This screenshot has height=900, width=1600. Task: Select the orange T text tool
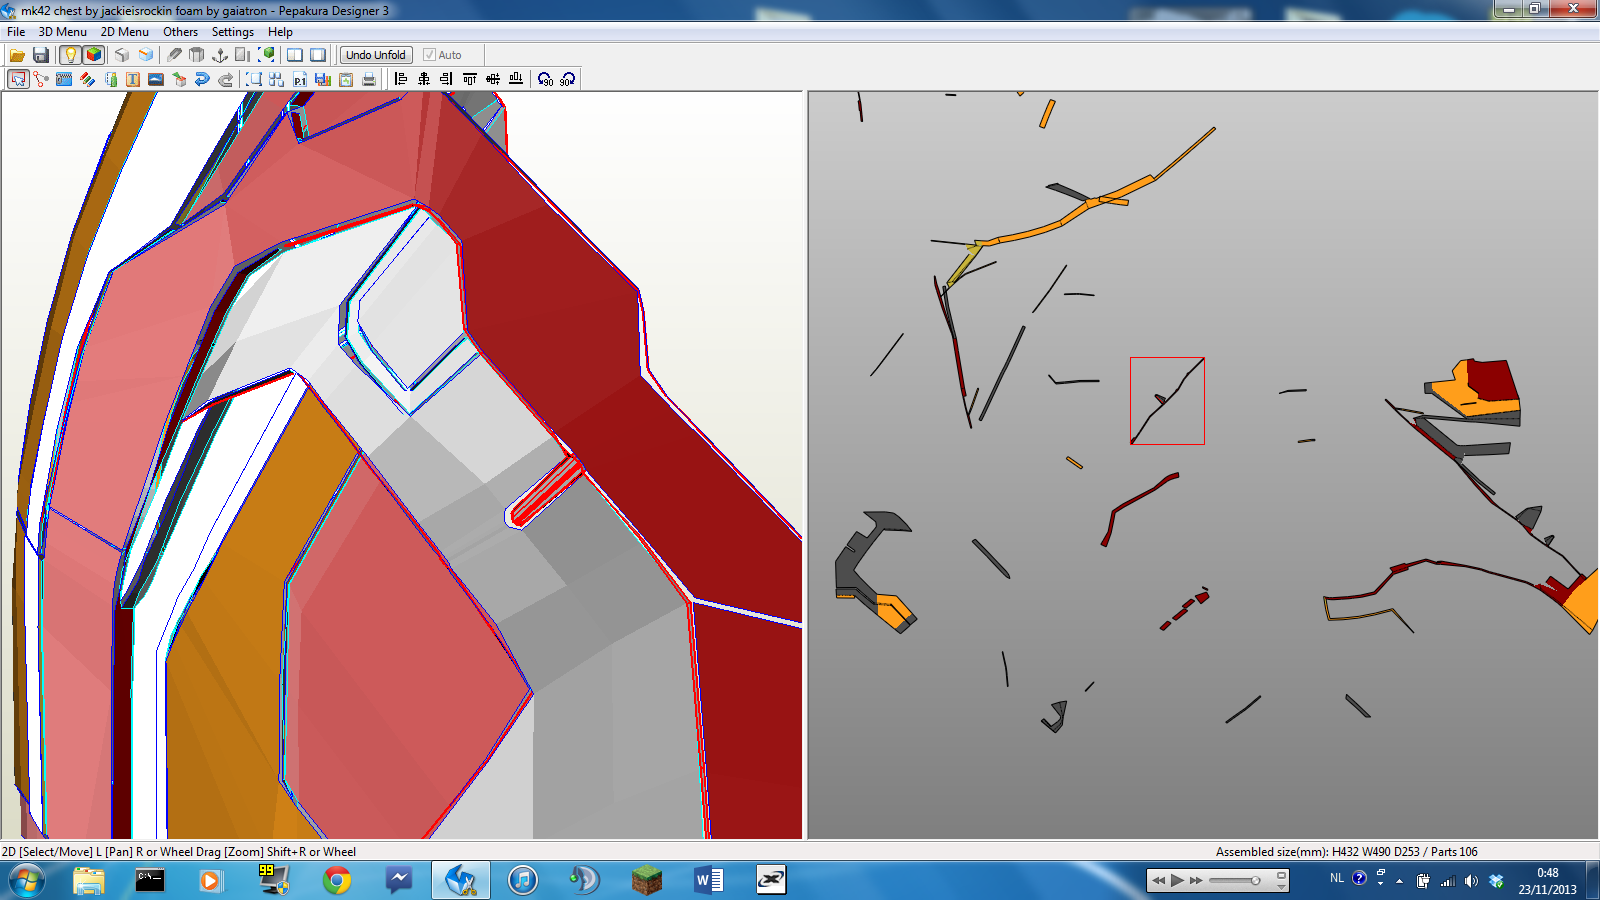[133, 79]
